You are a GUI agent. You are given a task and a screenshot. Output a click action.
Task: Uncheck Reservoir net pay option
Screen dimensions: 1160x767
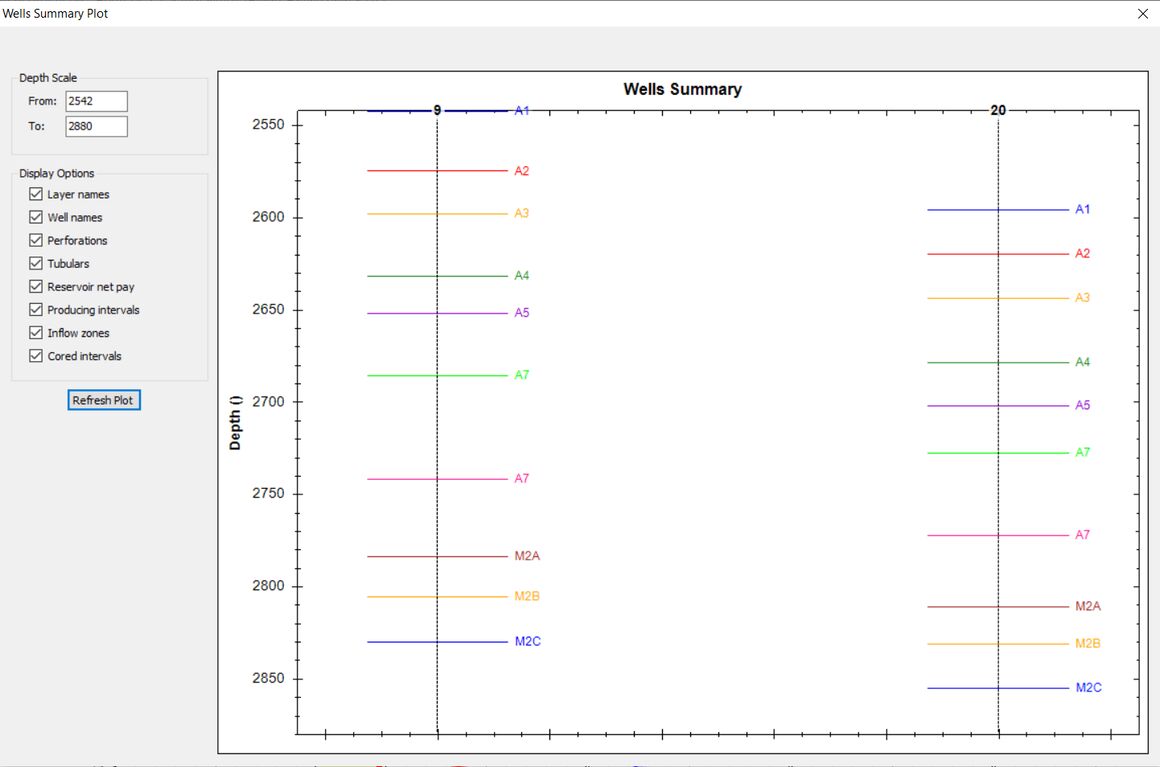coord(36,287)
